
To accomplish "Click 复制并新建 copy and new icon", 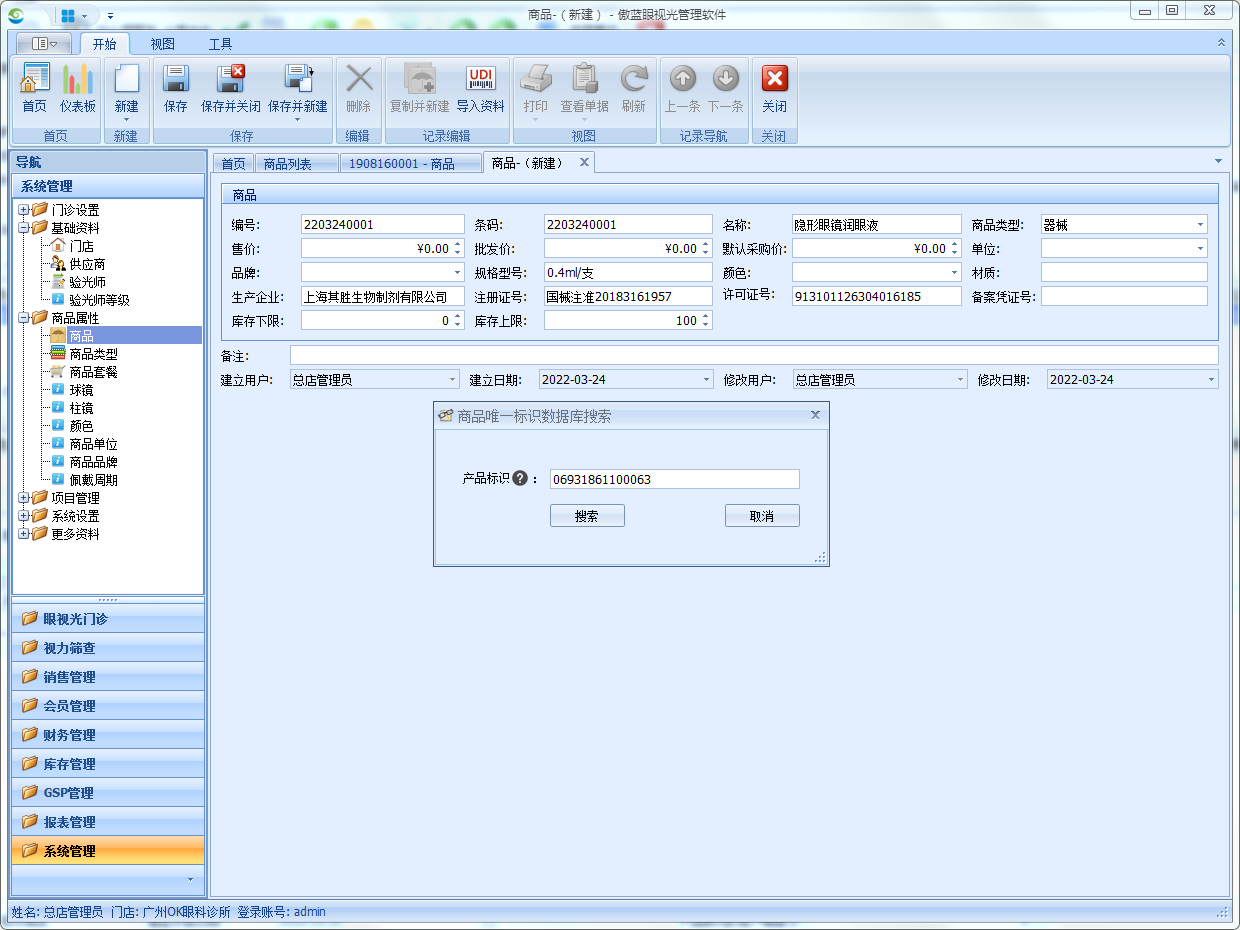I will point(419,79).
